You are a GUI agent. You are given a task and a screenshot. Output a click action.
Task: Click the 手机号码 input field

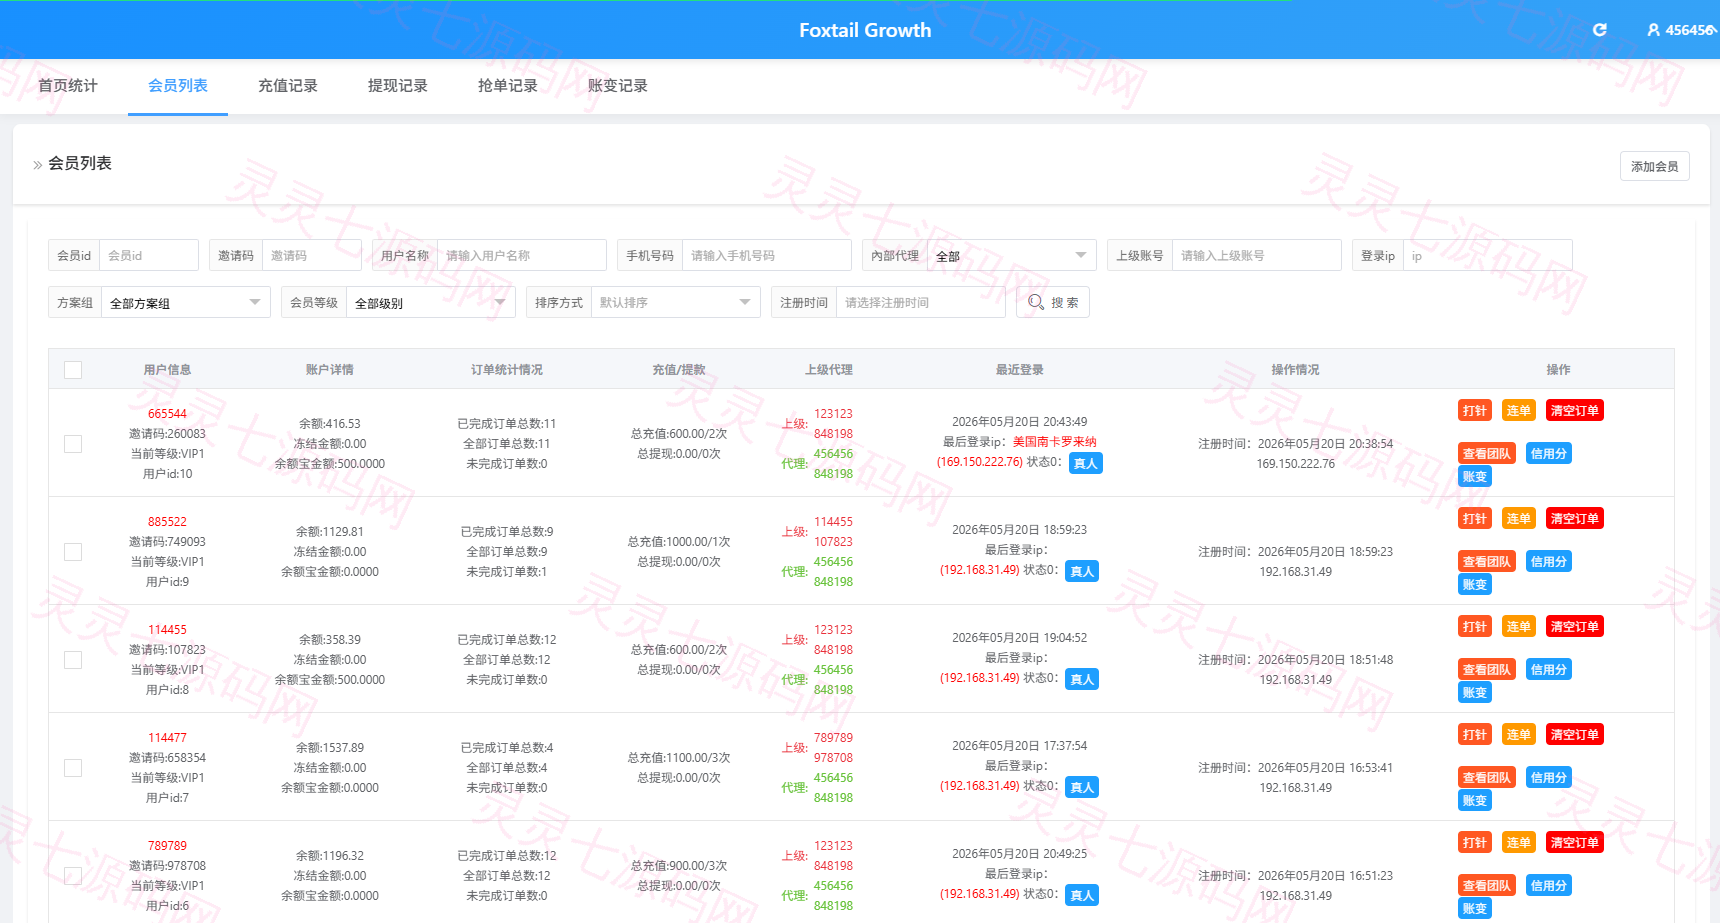coord(766,255)
